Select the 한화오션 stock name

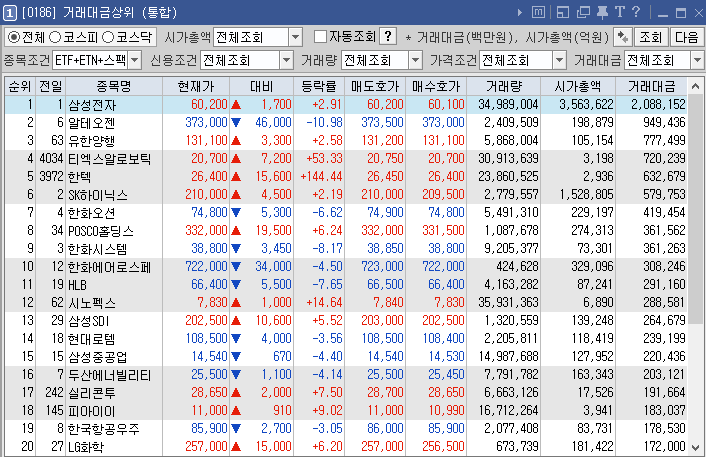pyautogui.click(x=92, y=213)
